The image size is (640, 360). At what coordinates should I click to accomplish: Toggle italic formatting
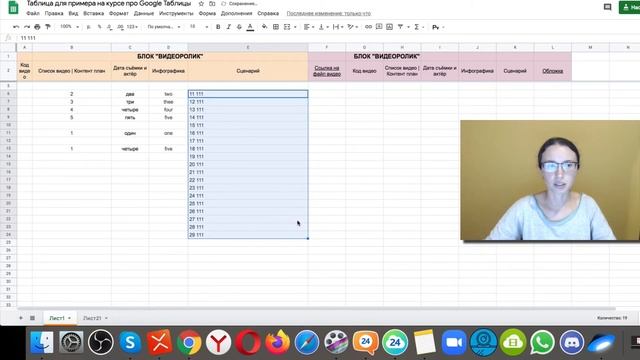pyautogui.click(x=229, y=27)
